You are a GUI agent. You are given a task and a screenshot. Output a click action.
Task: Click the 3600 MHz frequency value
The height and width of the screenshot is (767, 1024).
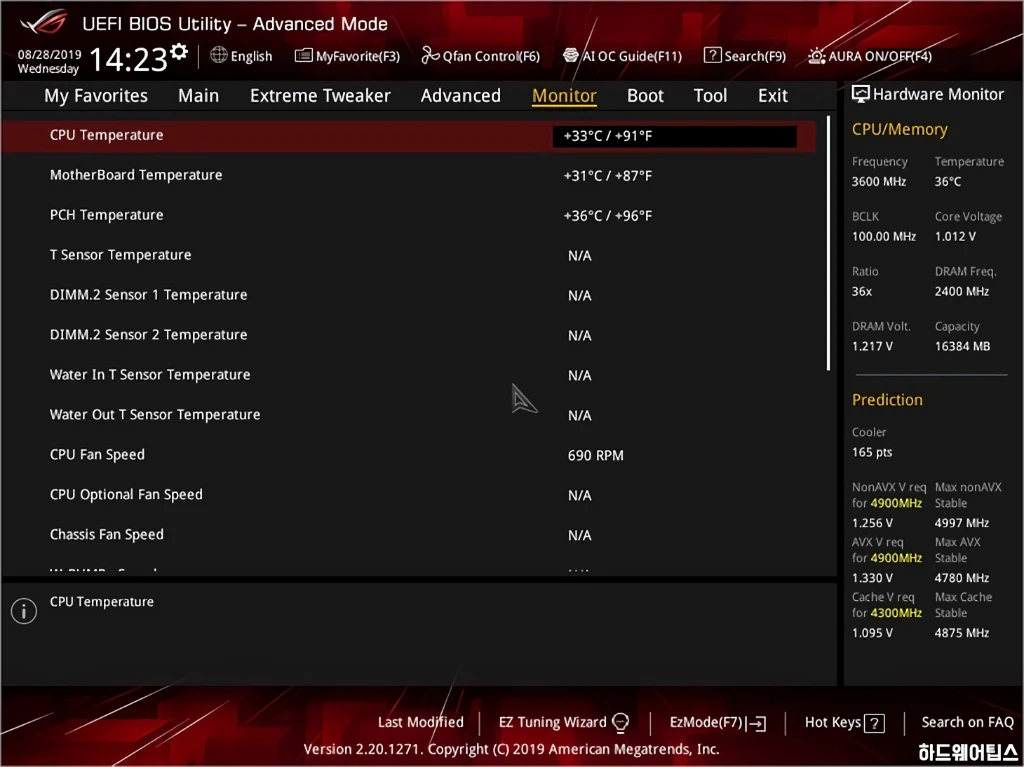[878, 182]
